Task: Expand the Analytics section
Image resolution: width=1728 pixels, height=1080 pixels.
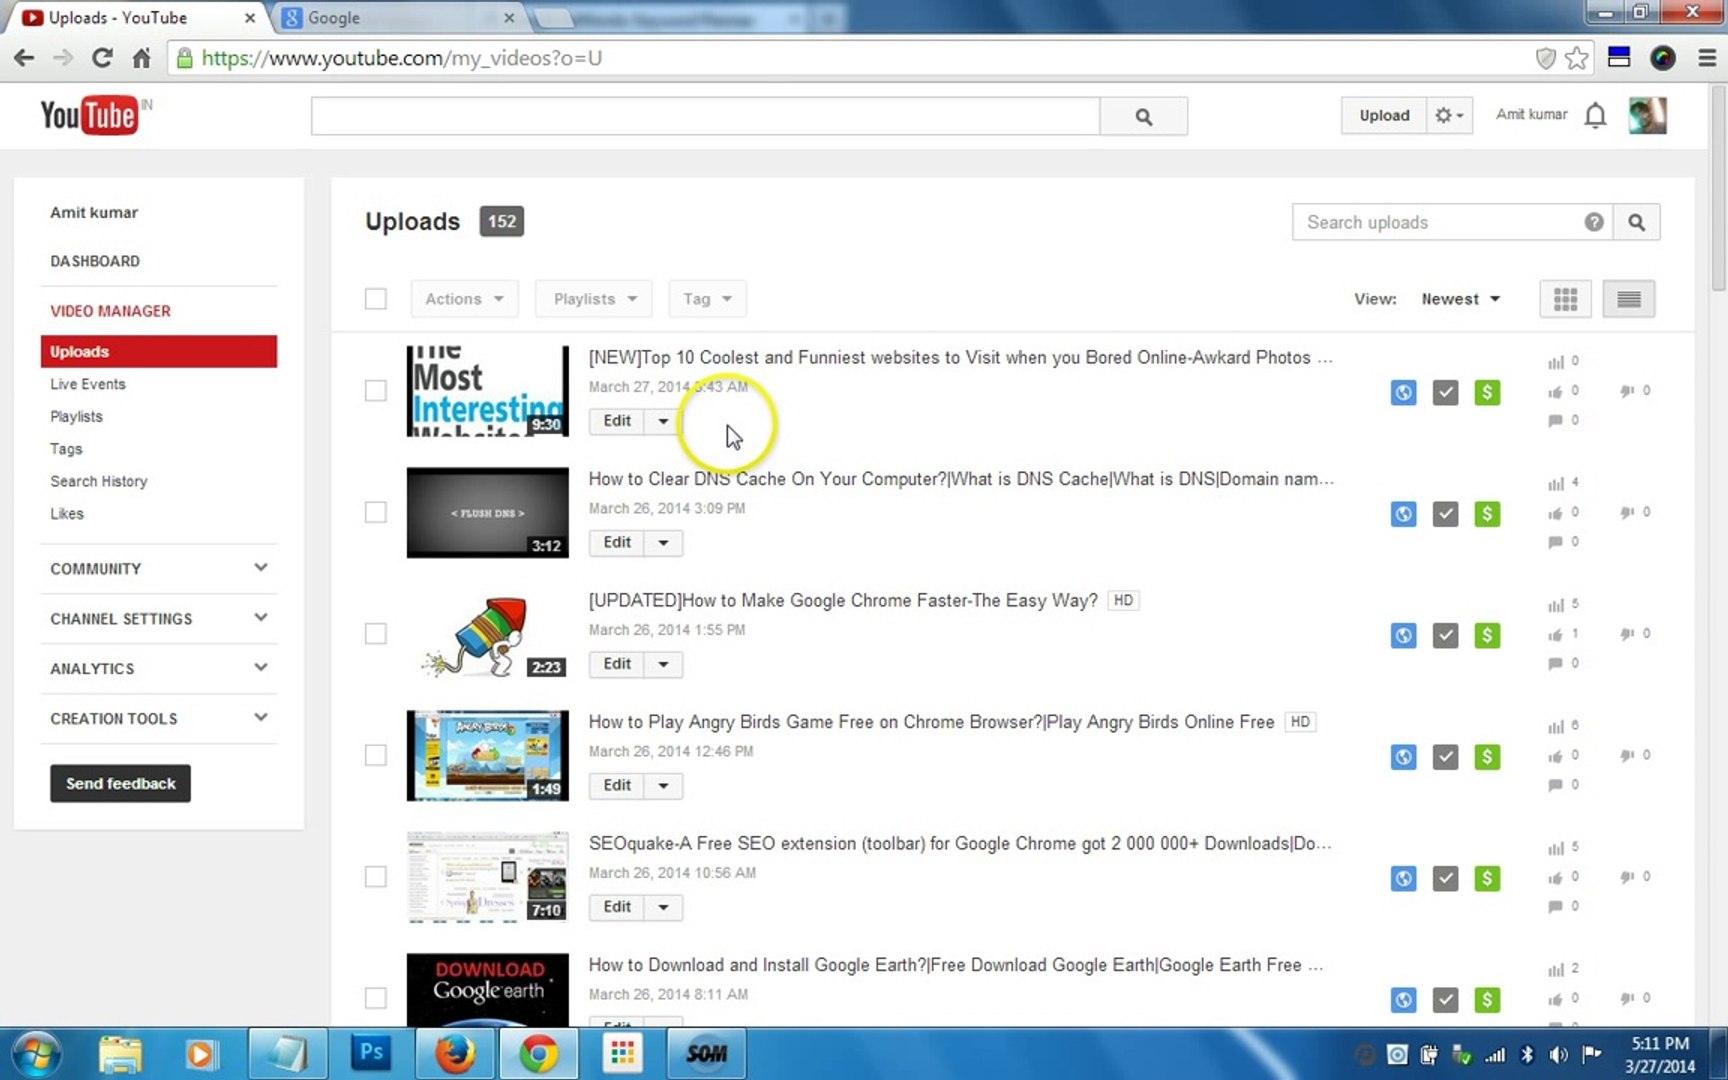Action: coord(159,669)
